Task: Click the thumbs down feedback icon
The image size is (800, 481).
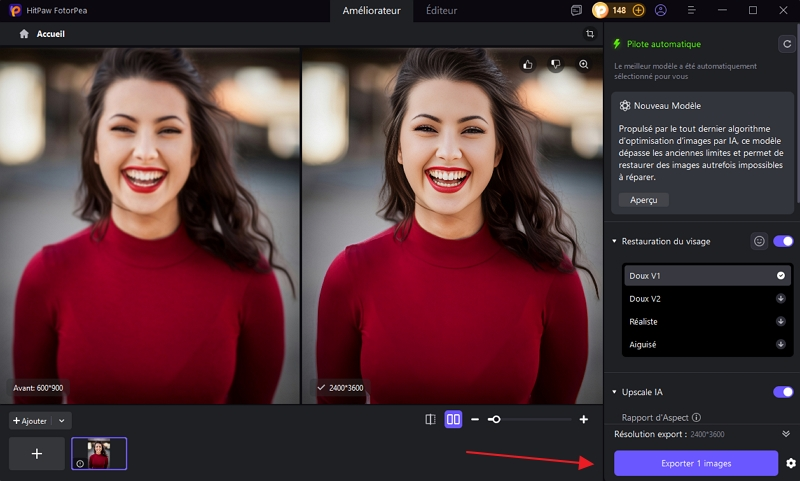Action: coord(556,64)
